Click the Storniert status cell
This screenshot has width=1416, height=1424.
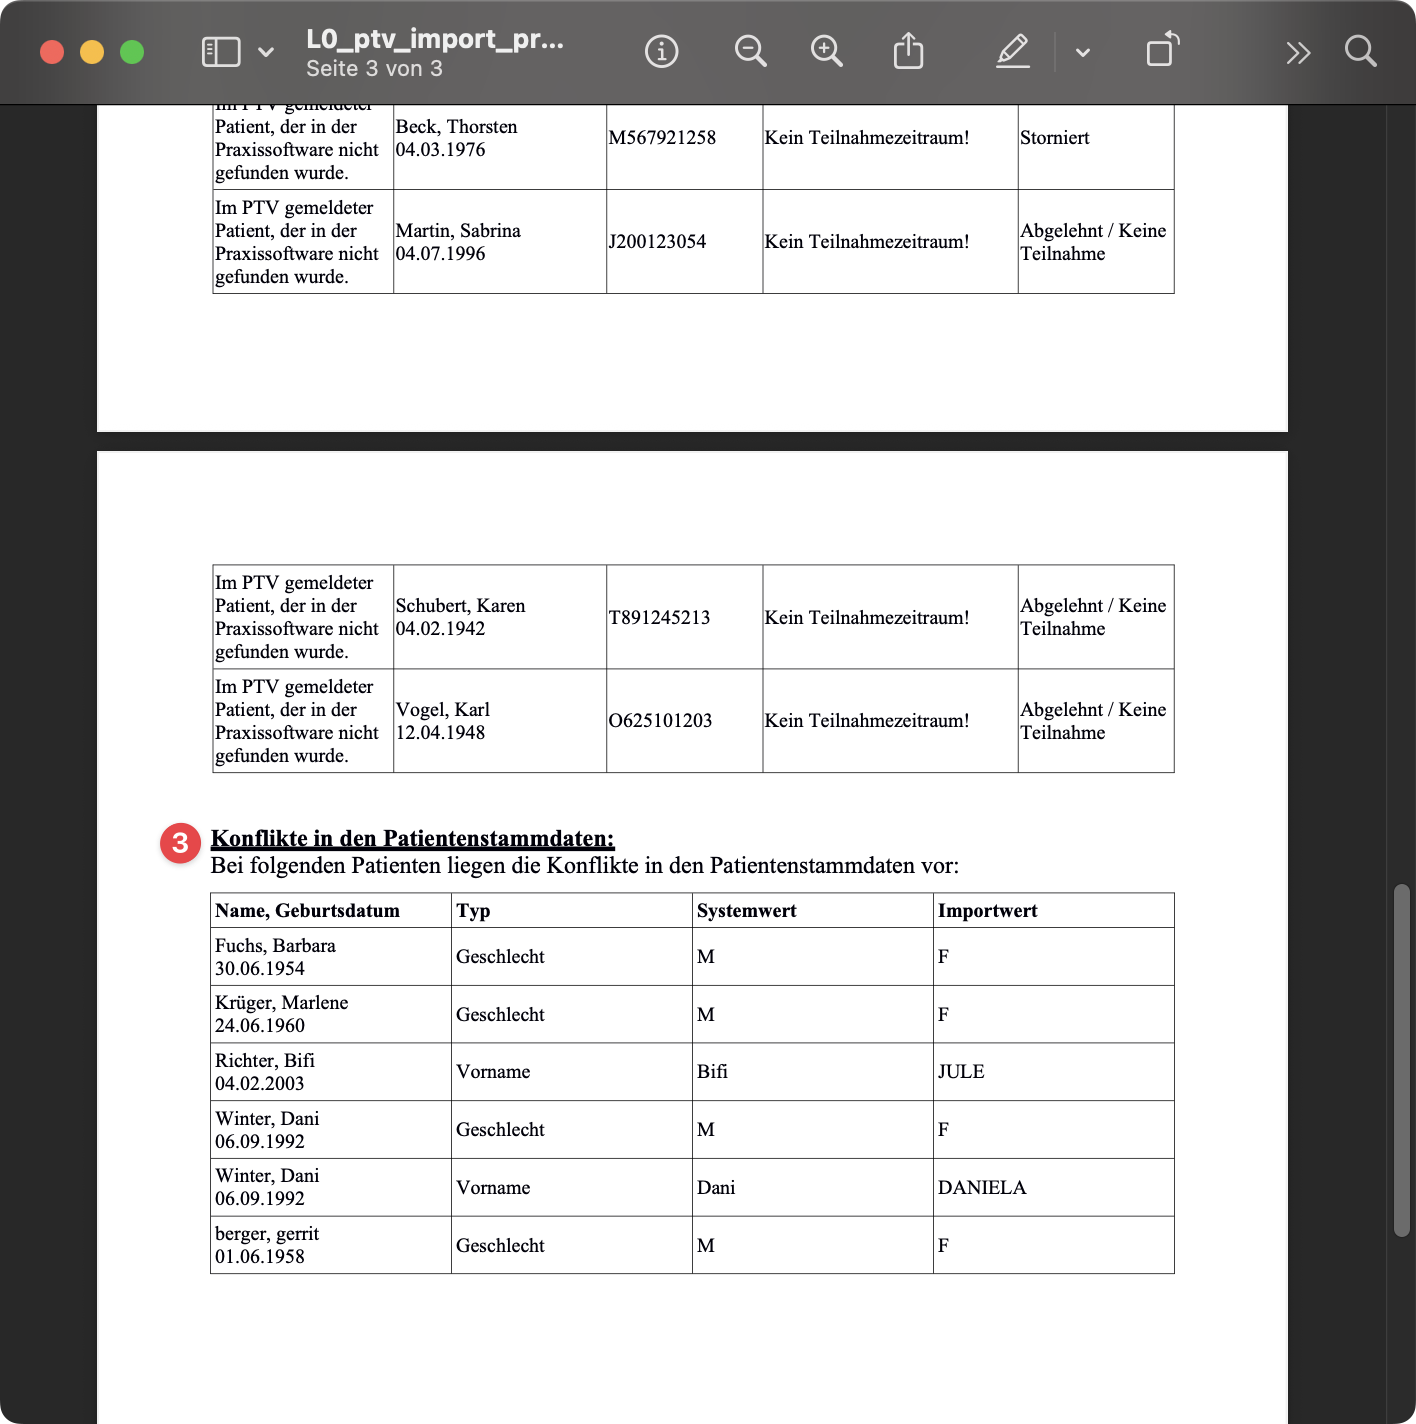pos(1054,138)
